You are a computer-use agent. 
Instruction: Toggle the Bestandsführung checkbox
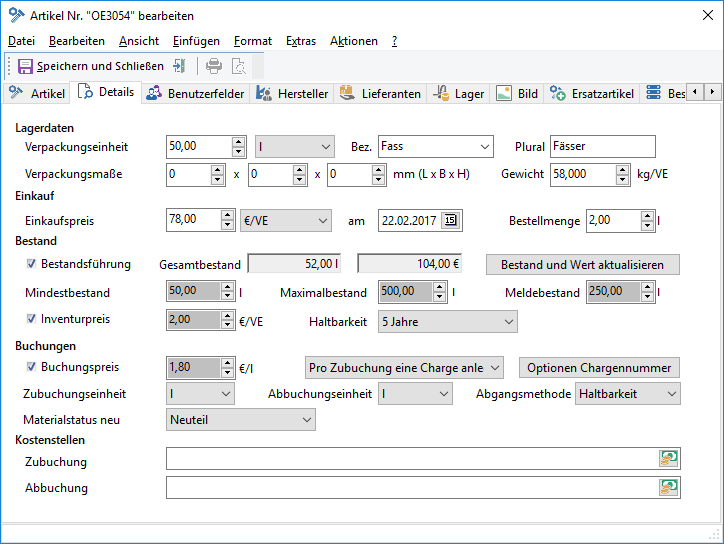[x=31, y=264]
